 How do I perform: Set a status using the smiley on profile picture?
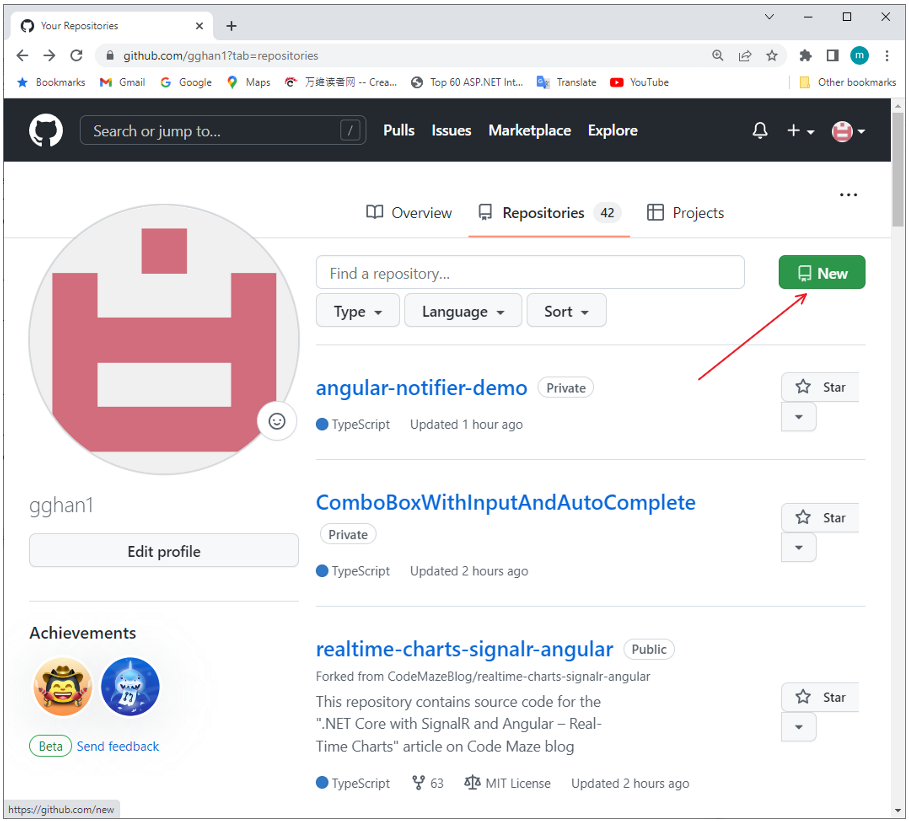tap(277, 421)
